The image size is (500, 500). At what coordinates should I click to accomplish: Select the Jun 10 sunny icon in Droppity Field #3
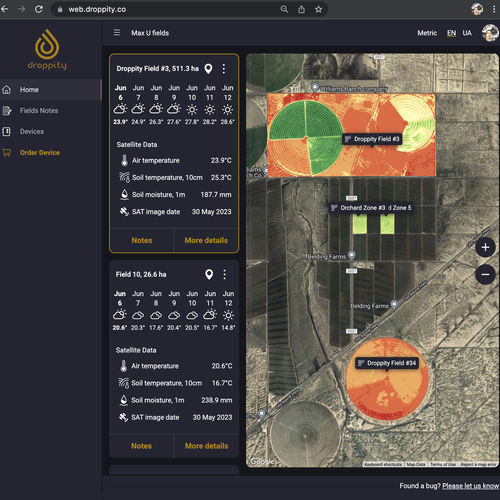192,110
